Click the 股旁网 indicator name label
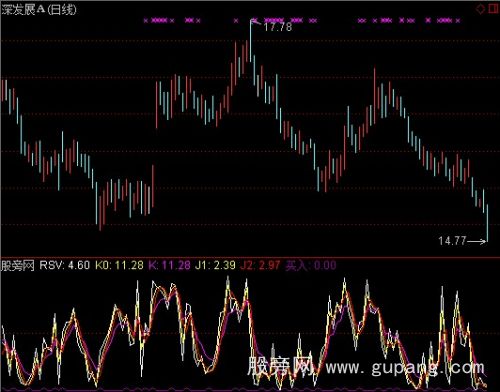Screen dimensions: 500x392 18,266
